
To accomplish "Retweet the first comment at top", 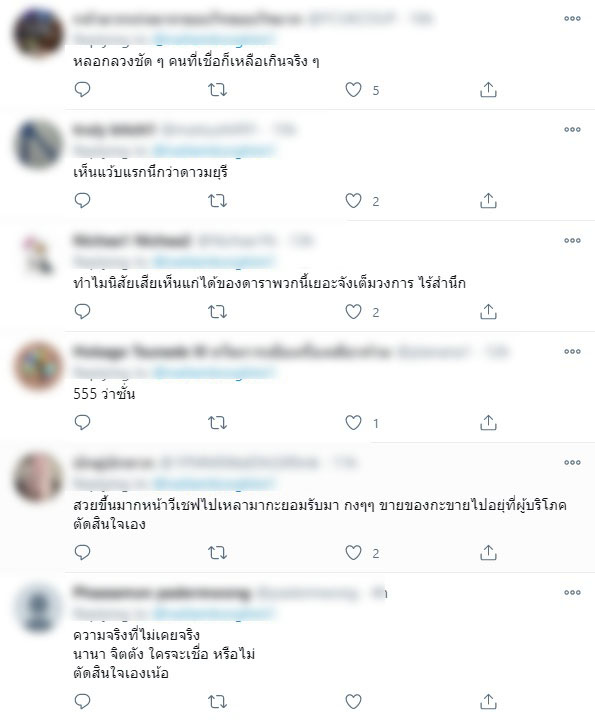I will (x=217, y=90).
